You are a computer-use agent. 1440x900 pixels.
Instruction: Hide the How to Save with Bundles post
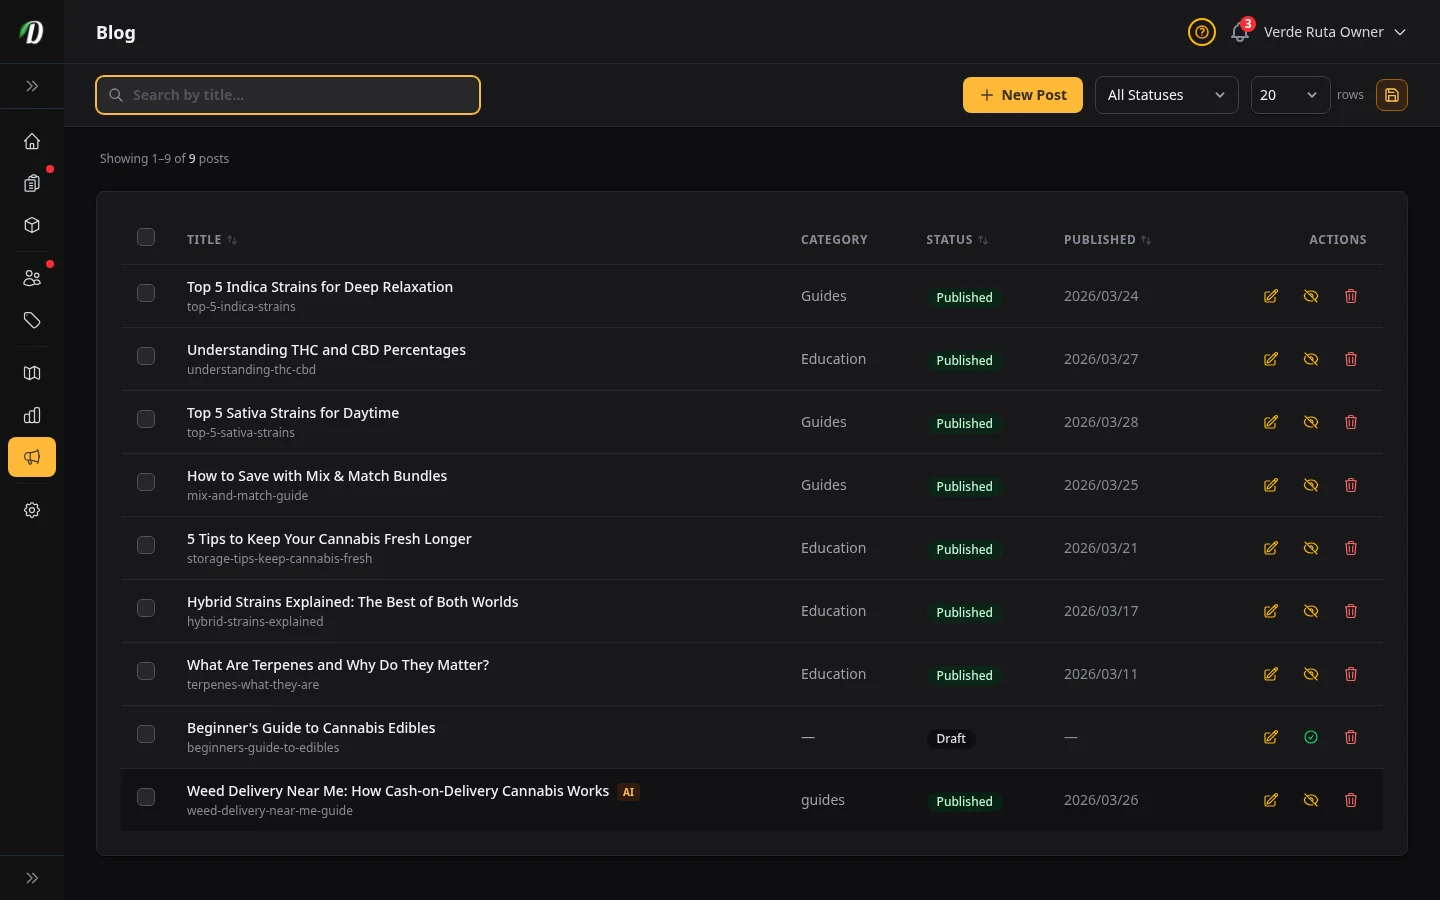[1311, 485]
